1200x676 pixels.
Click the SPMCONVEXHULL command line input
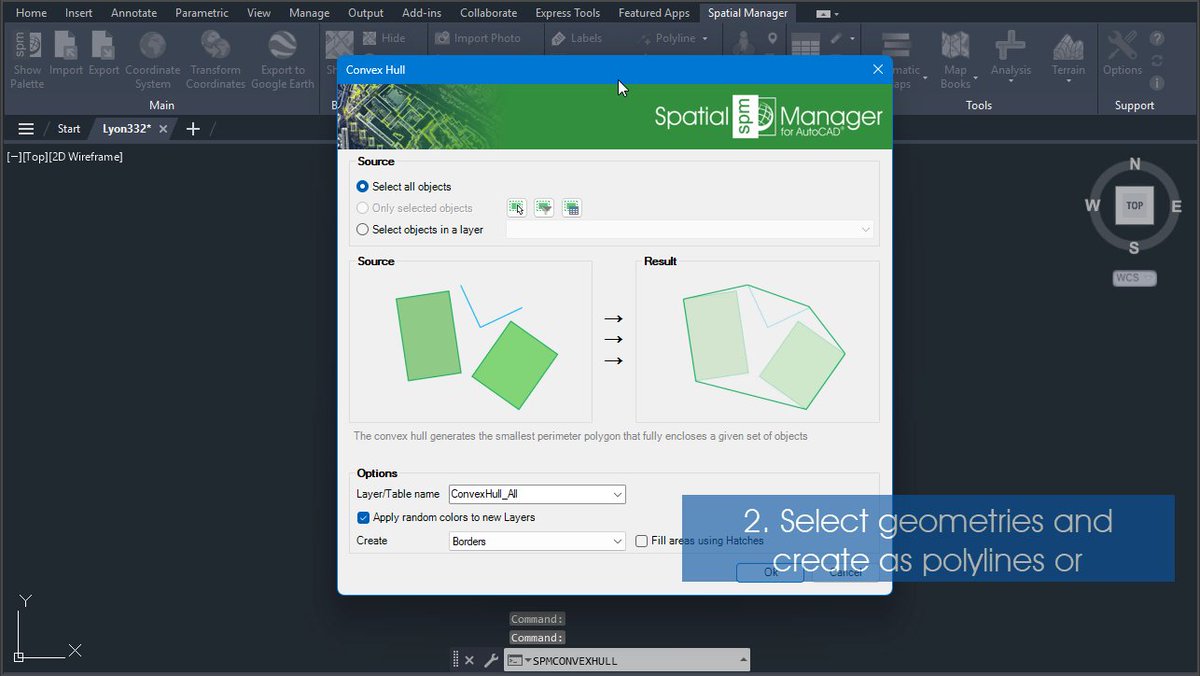pos(635,660)
